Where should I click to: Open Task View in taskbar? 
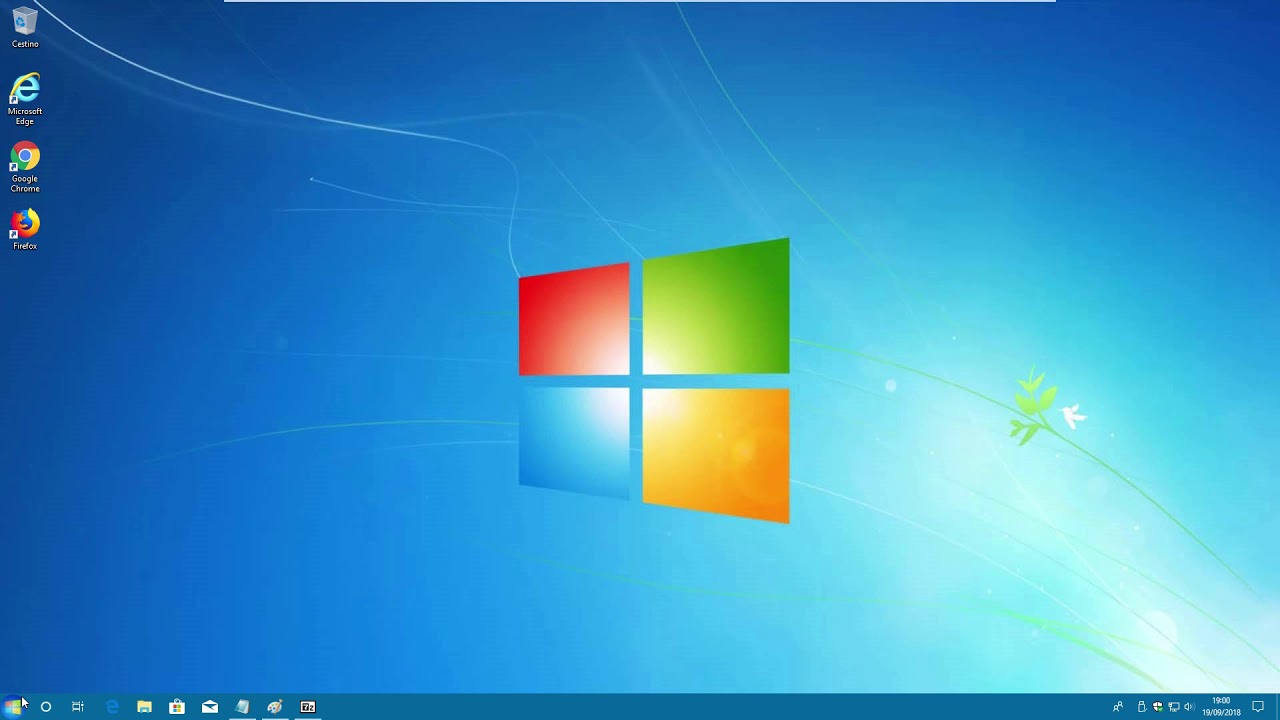click(x=78, y=707)
